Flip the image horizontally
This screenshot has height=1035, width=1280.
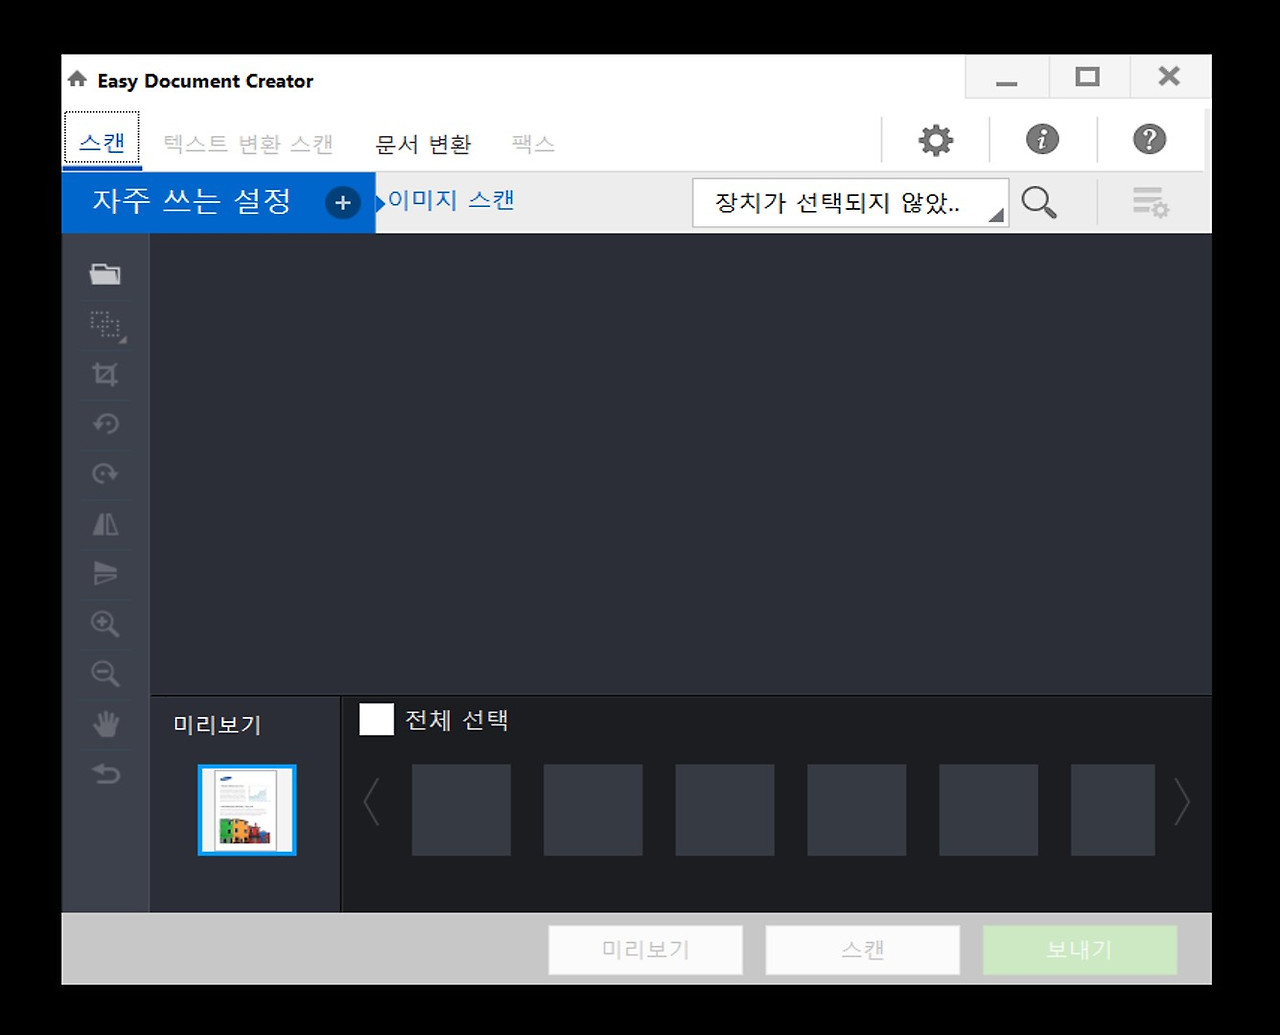coord(105,523)
